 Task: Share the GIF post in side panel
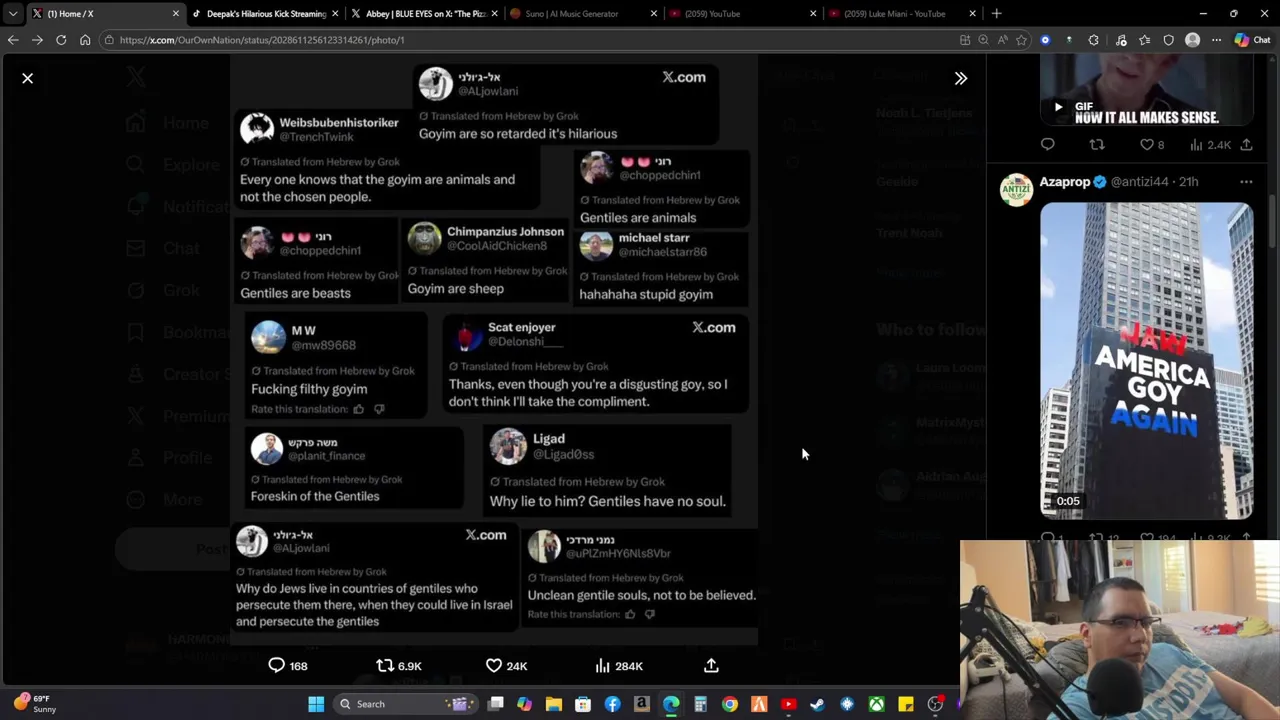tap(1246, 145)
